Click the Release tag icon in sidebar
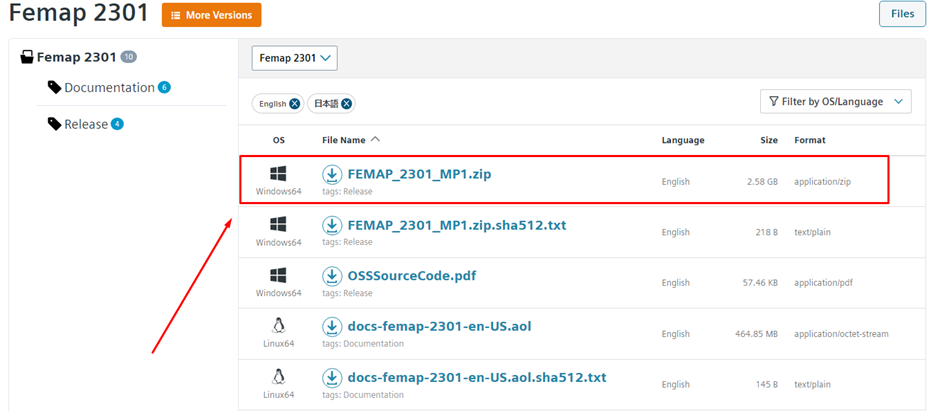This screenshot has height=411, width=940. 55,124
